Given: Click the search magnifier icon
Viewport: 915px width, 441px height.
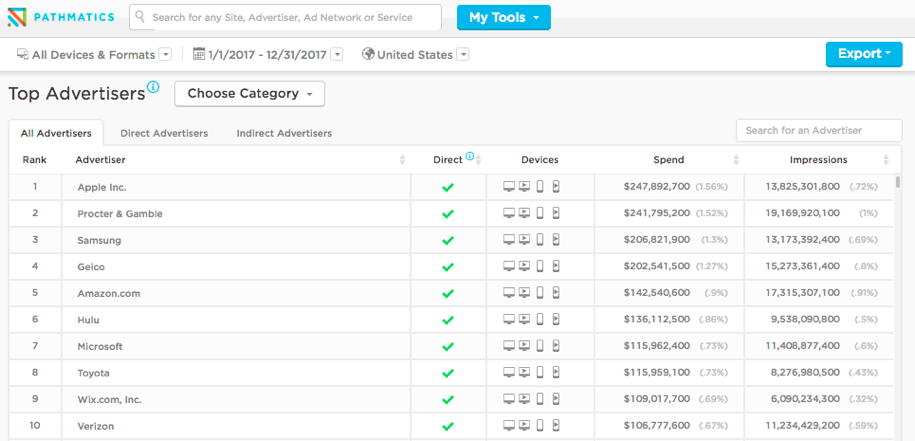Looking at the screenshot, I should 140,17.
